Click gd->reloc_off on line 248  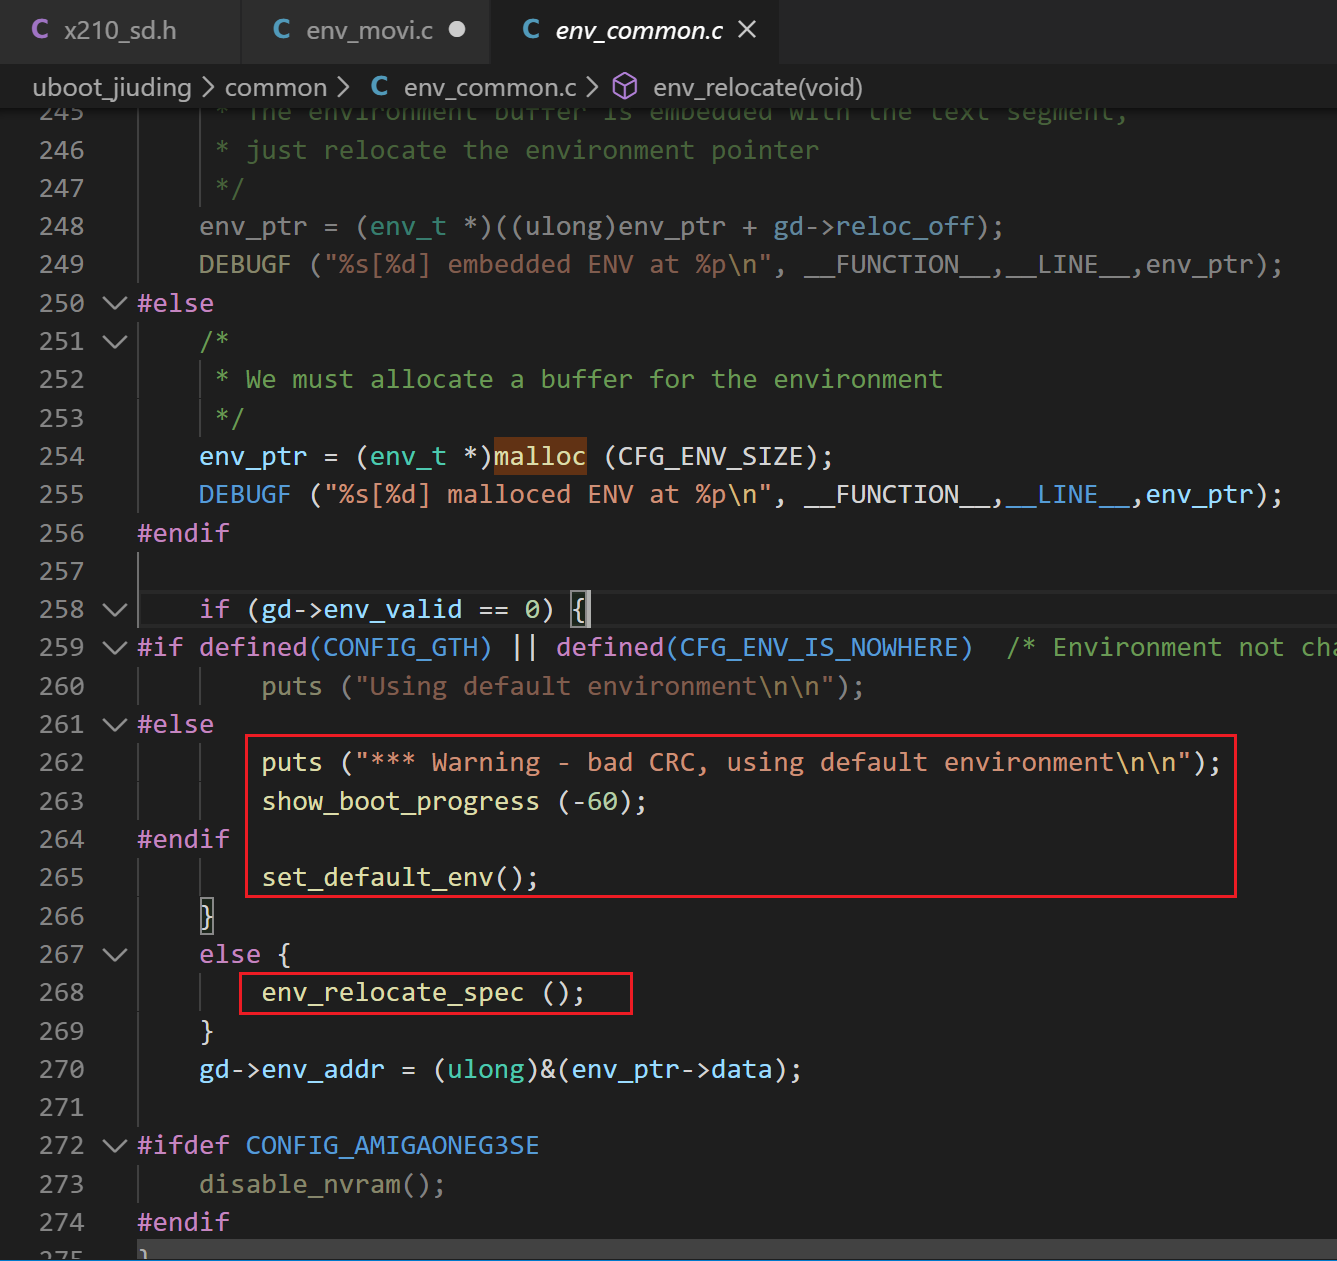click(873, 227)
